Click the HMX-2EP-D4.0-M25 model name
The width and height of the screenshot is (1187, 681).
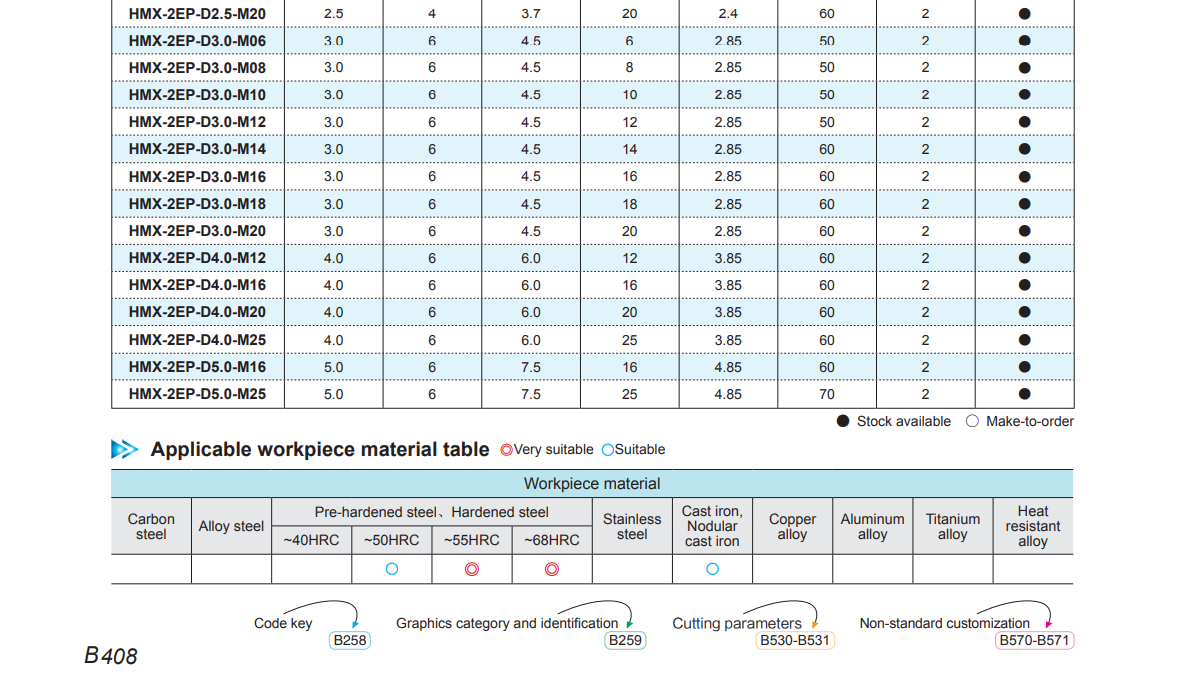197,340
